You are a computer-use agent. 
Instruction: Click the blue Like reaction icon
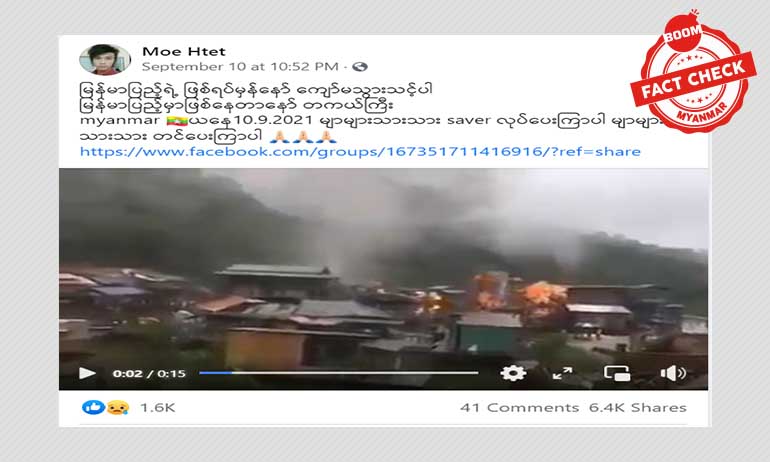click(x=92, y=407)
